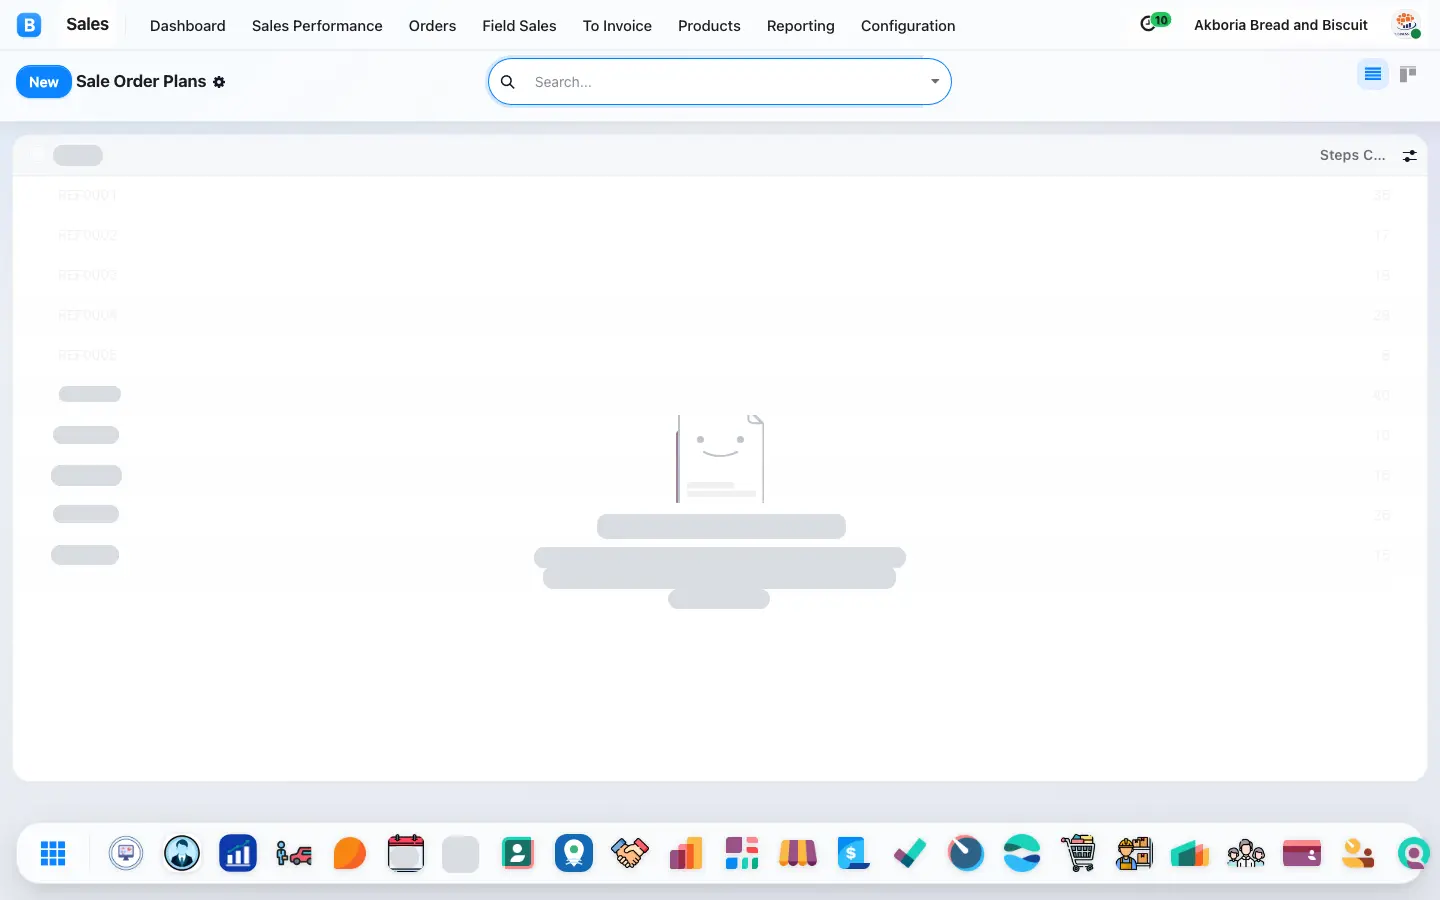Open the Reporting menu
The height and width of the screenshot is (900, 1440).
coord(801,26)
